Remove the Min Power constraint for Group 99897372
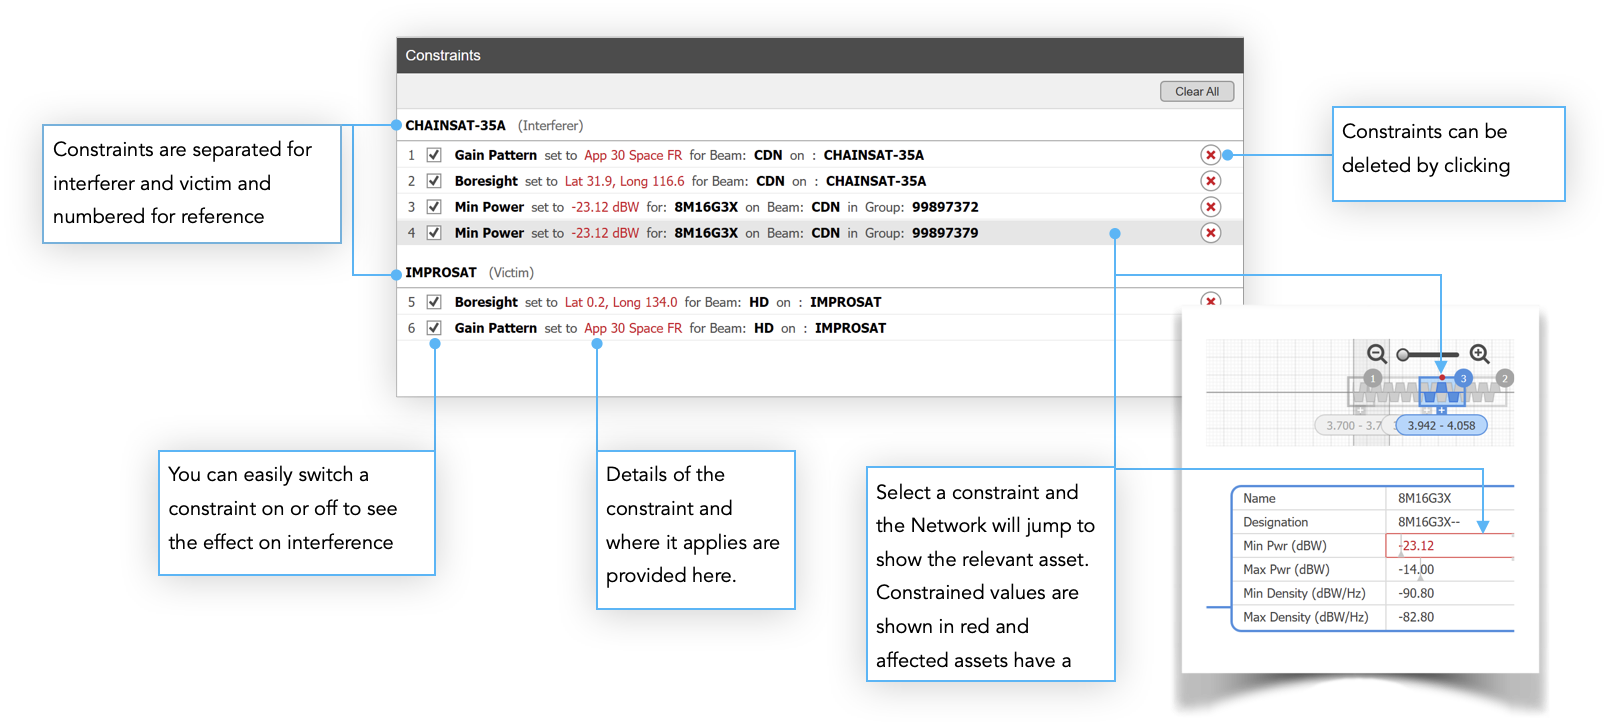The width and height of the screenshot is (1608, 728). pyautogui.click(x=1210, y=207)
